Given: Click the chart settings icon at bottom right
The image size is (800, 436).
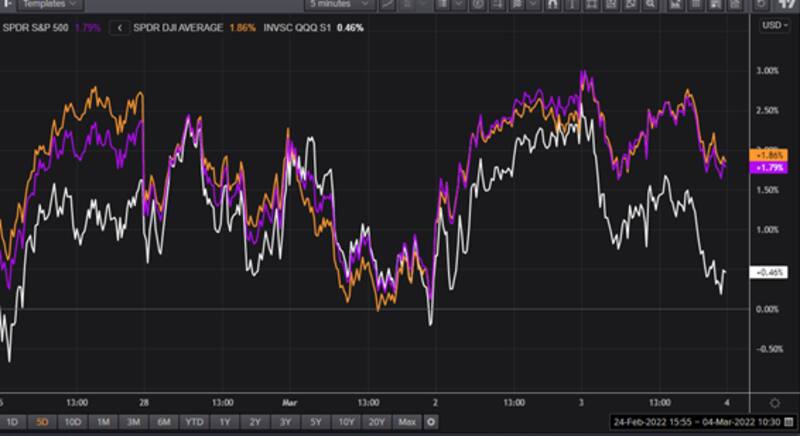Looking at the screenshot, I should click(x=775, y=401).
